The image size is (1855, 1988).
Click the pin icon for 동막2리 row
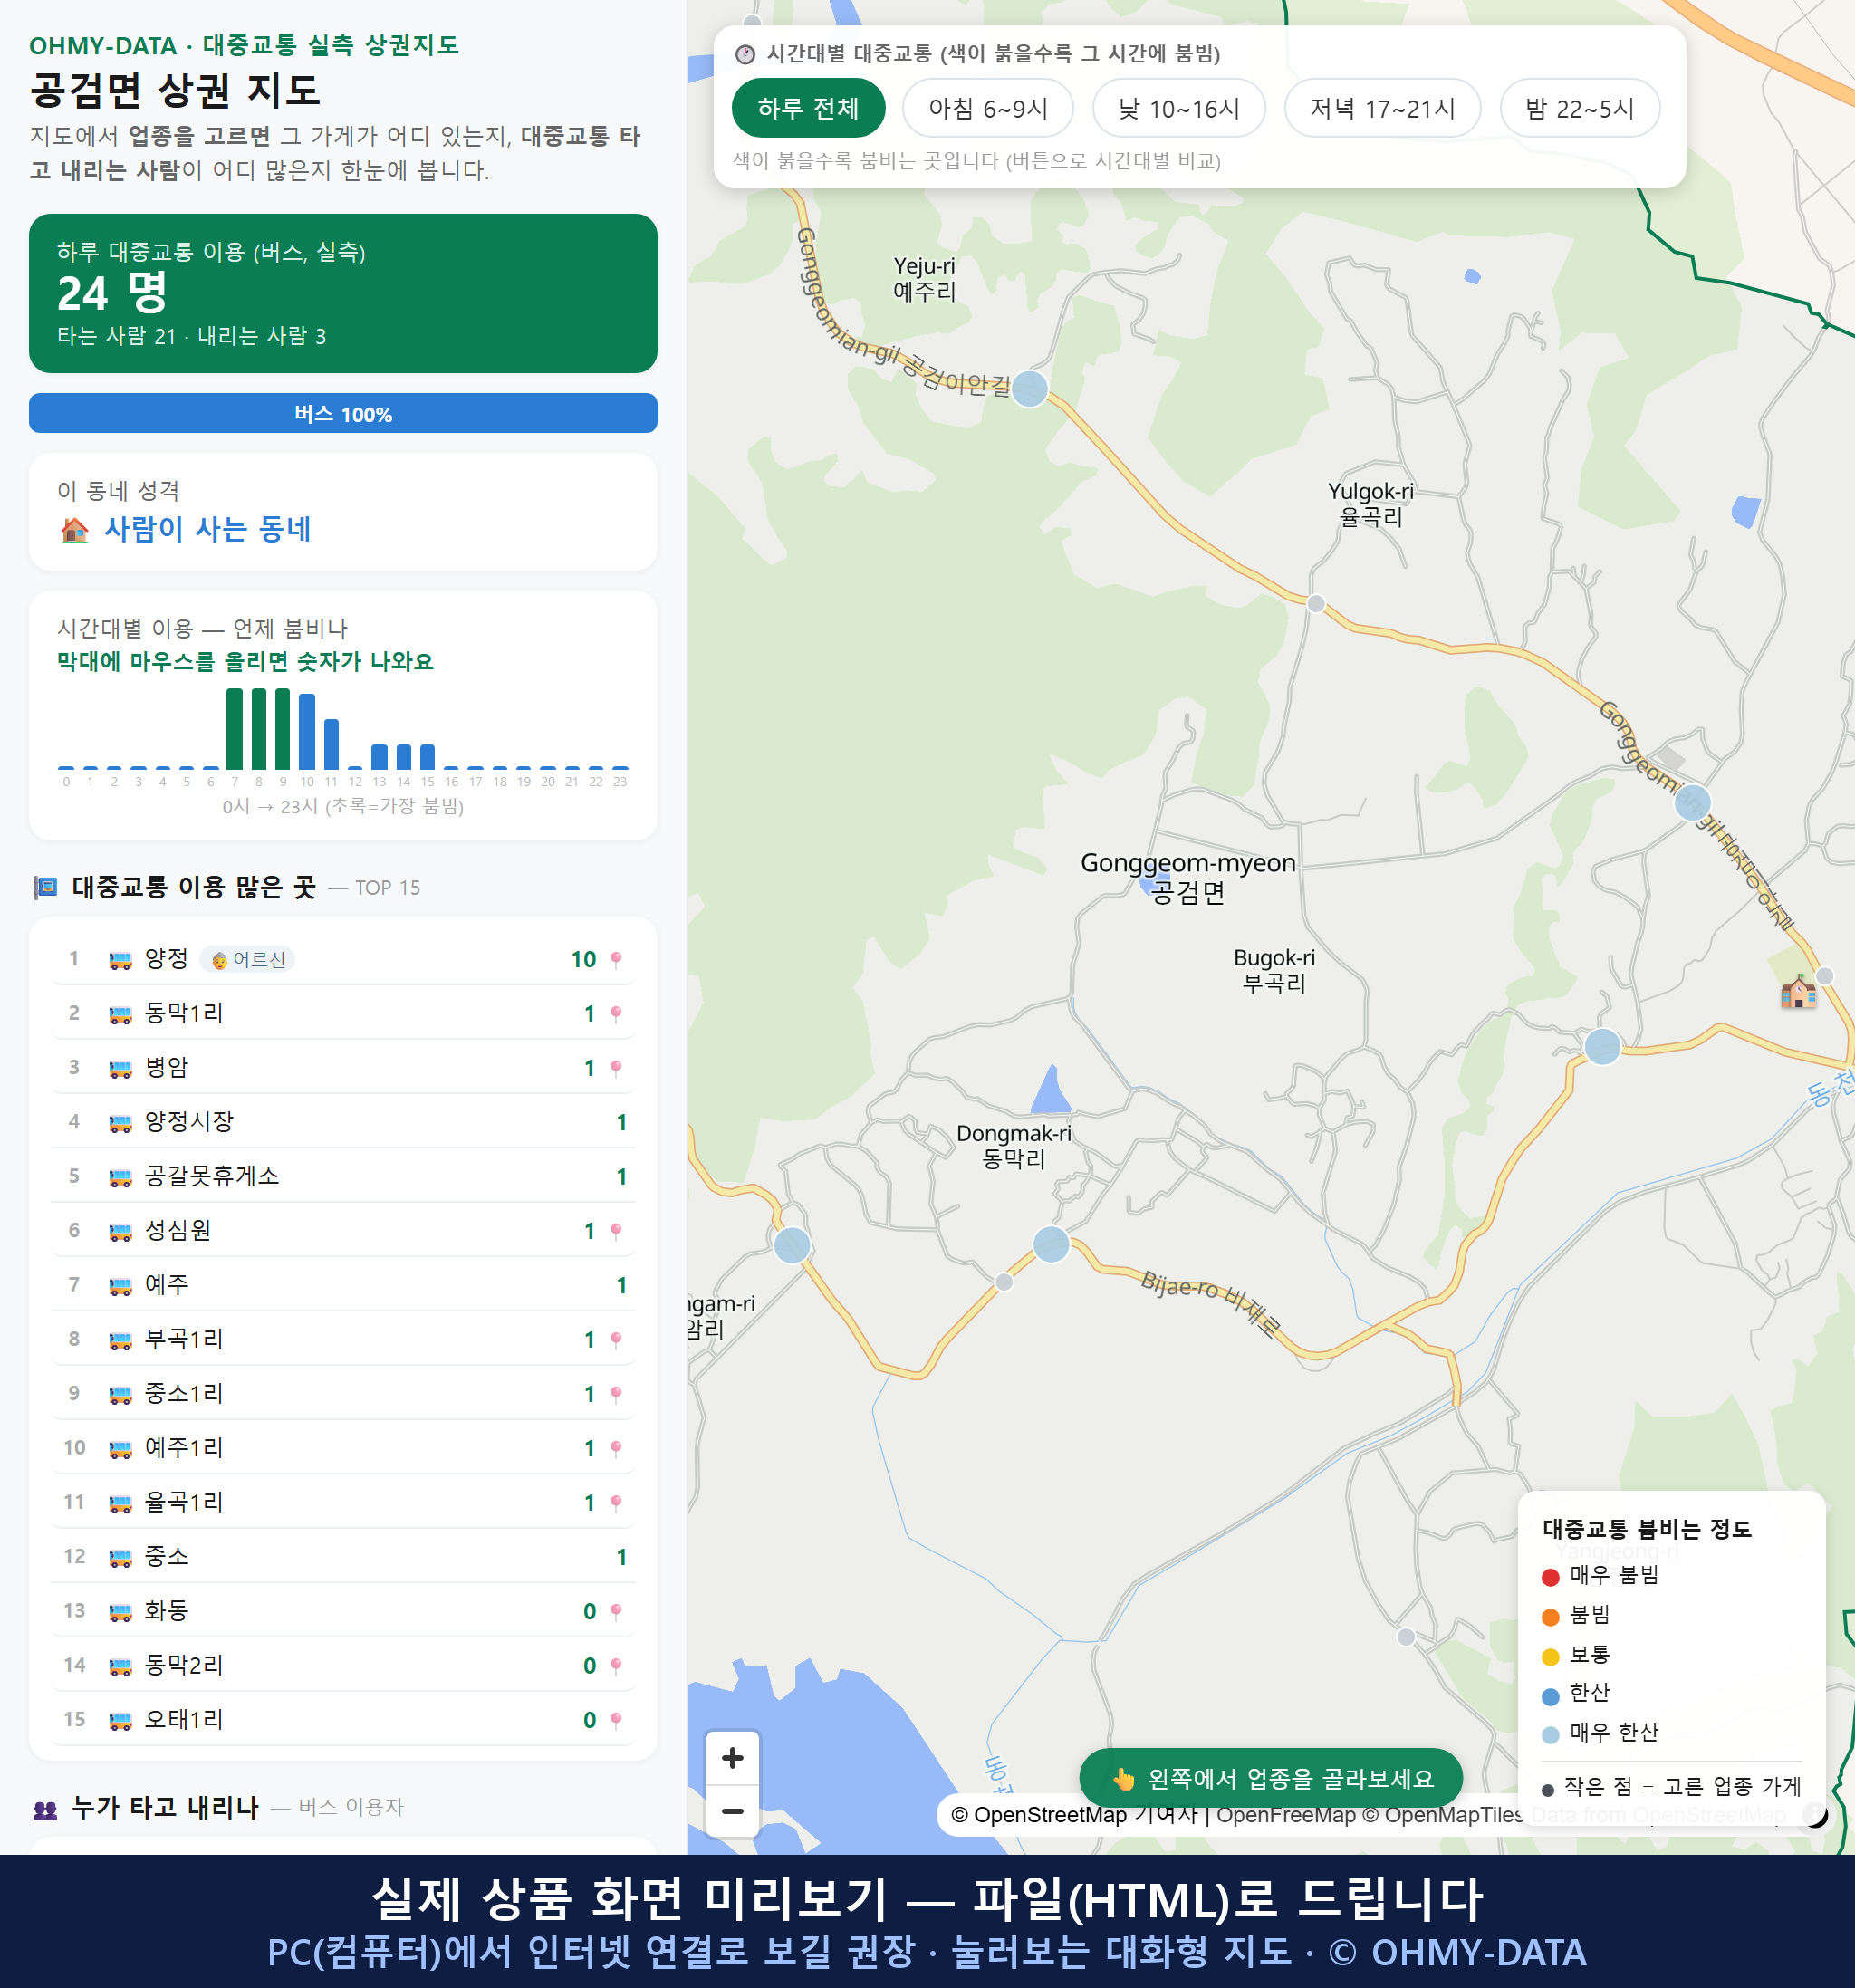616,1666
